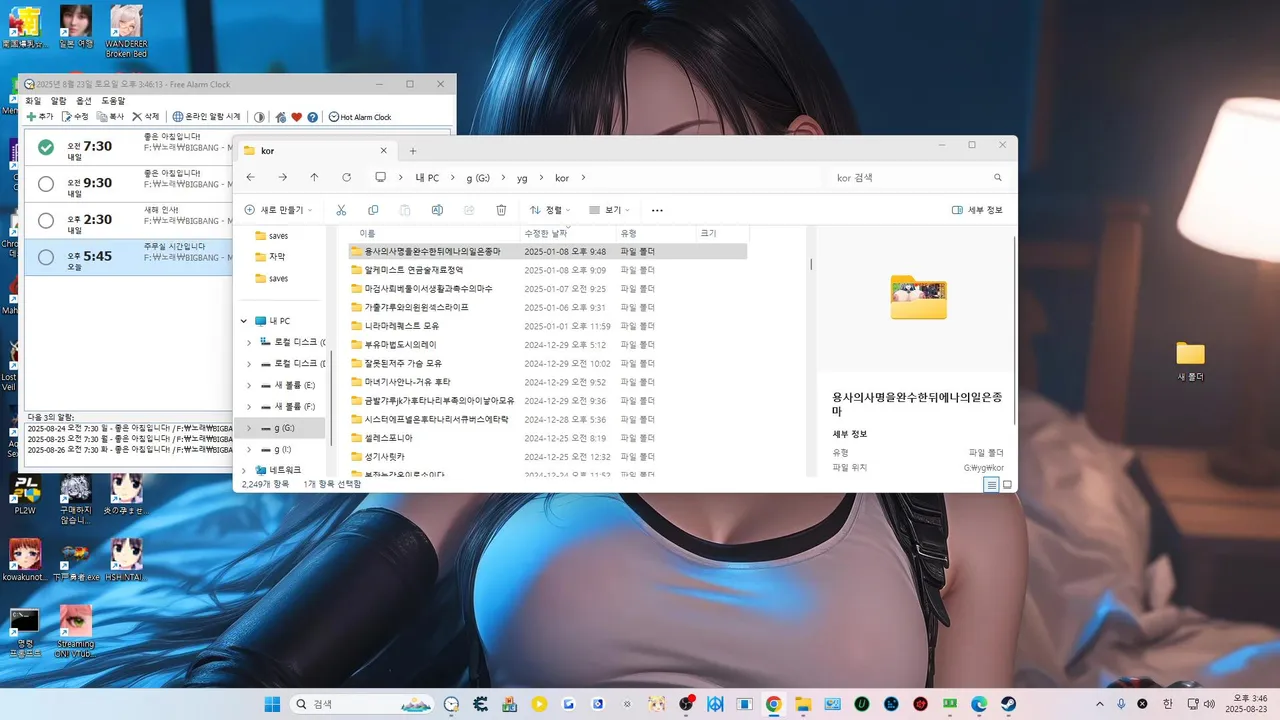1280x720 pixels.
Task: Open the 새 폴더 desktop folder
Action: coord(1190,362)
